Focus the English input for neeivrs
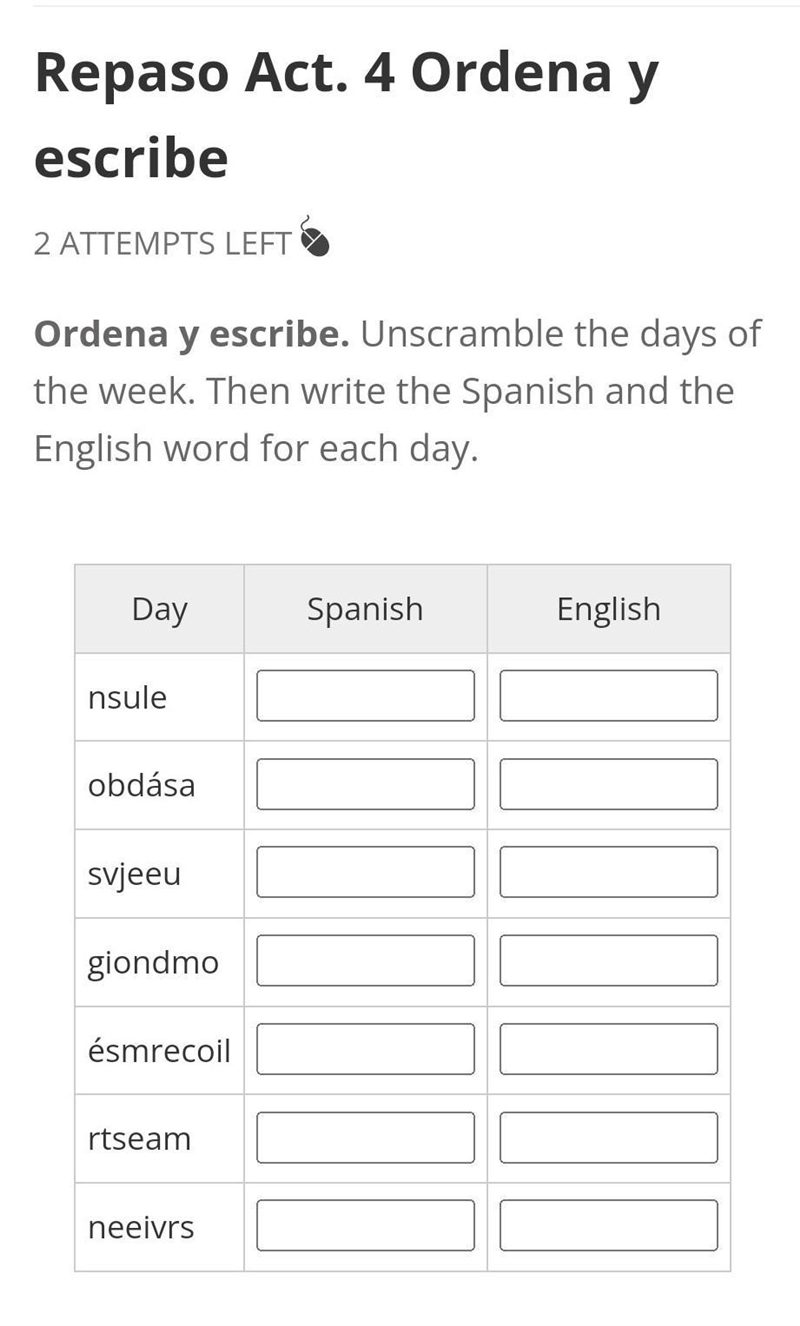The width and height of the screenshot is (800, 1326). pos(609,1226)
